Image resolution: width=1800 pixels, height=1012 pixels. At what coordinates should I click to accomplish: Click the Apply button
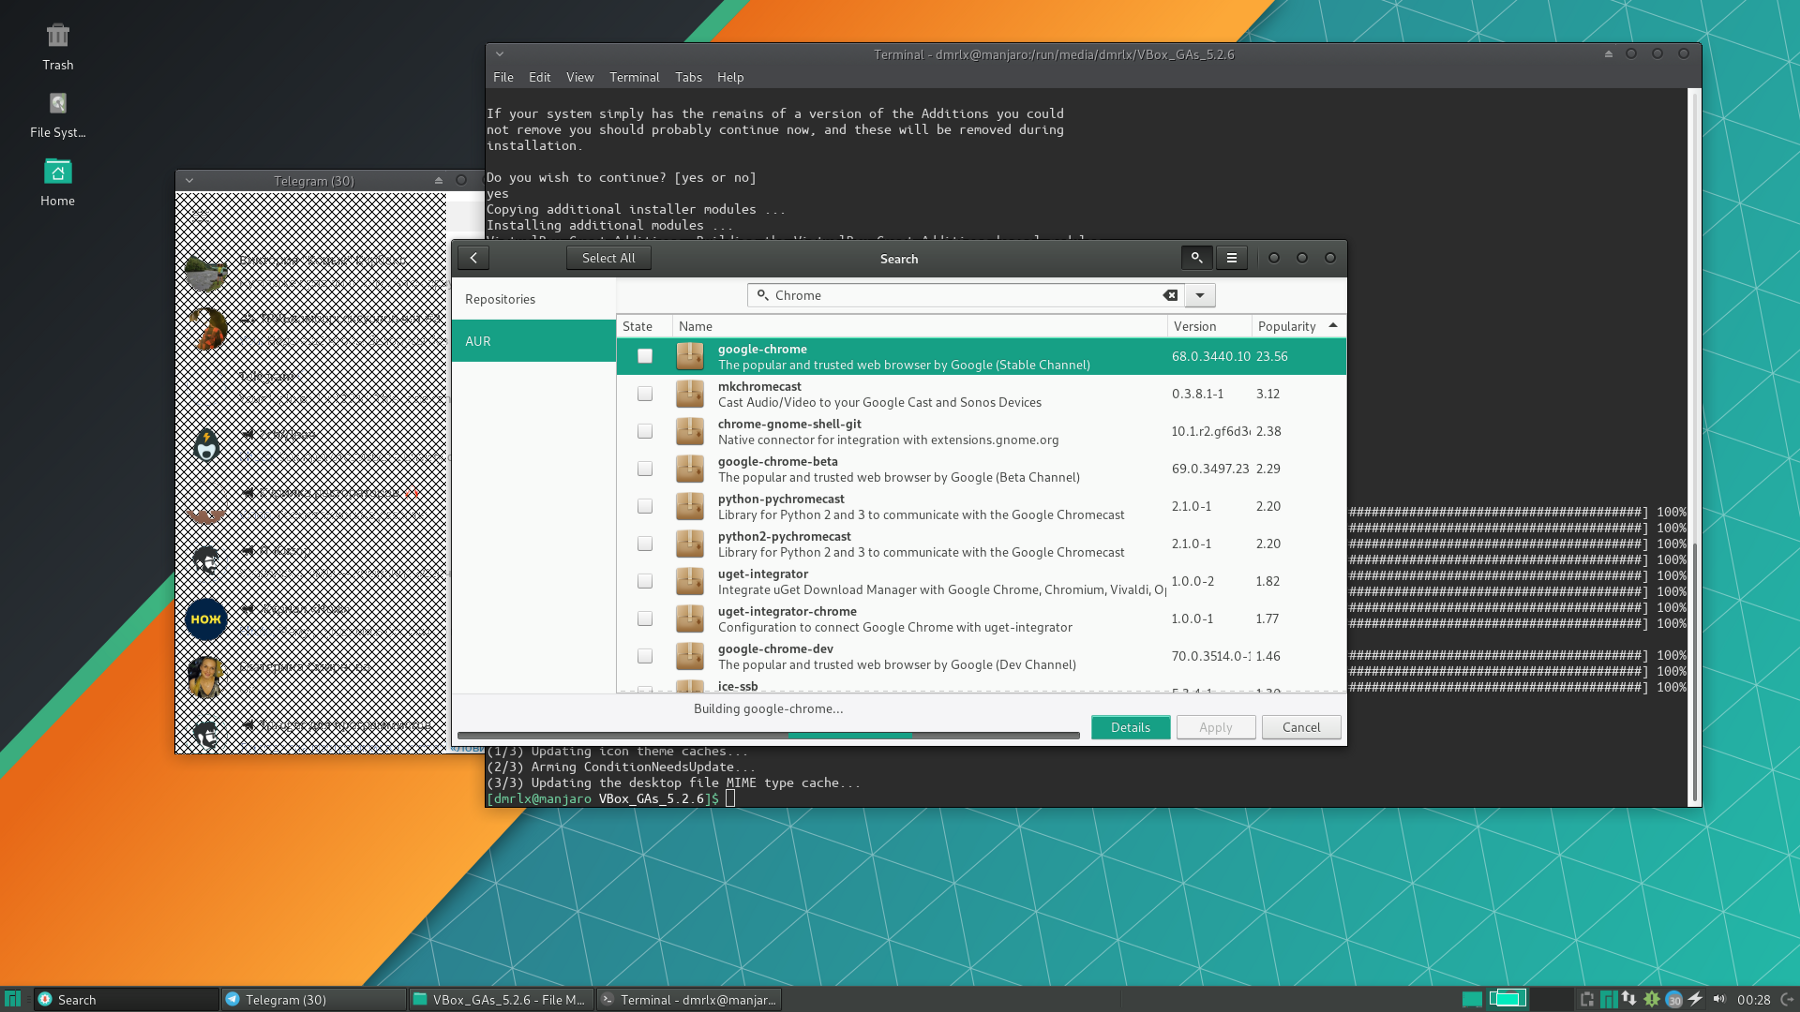click(x=1215, y=728)
